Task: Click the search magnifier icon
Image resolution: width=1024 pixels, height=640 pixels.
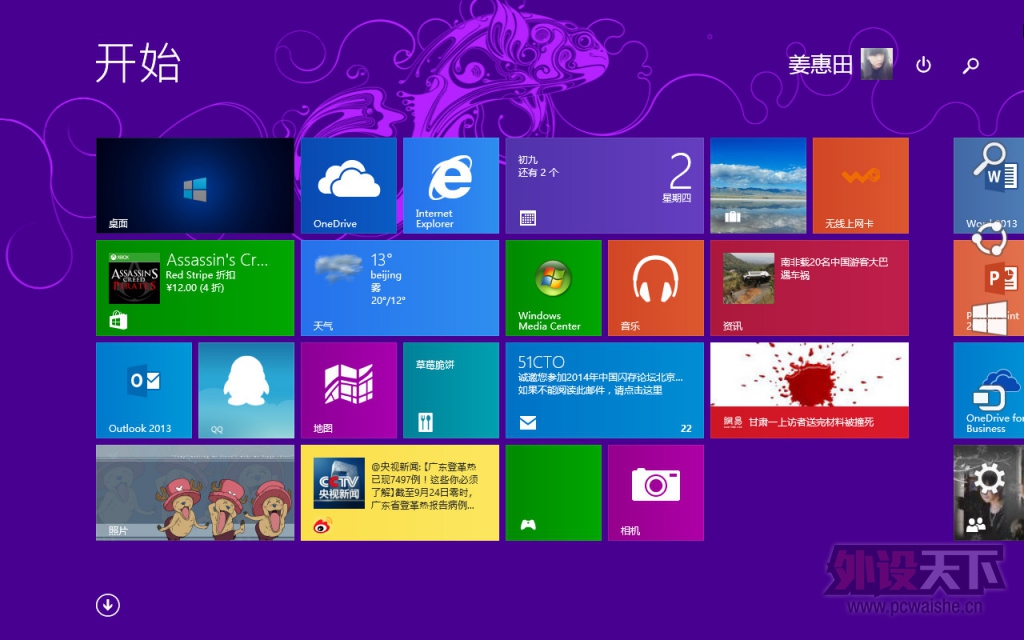Action: coord(971,65)
